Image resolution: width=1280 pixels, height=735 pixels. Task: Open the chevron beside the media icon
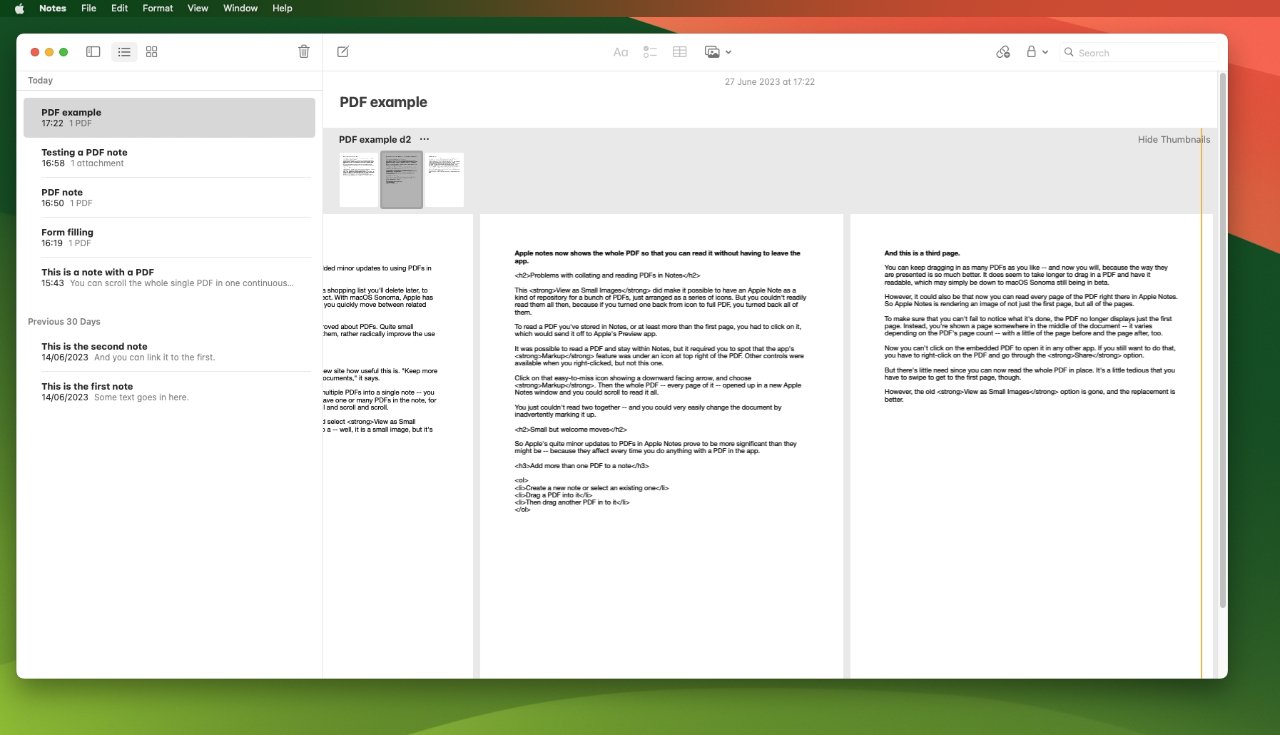pyautogui.click(x=728, y=51)
